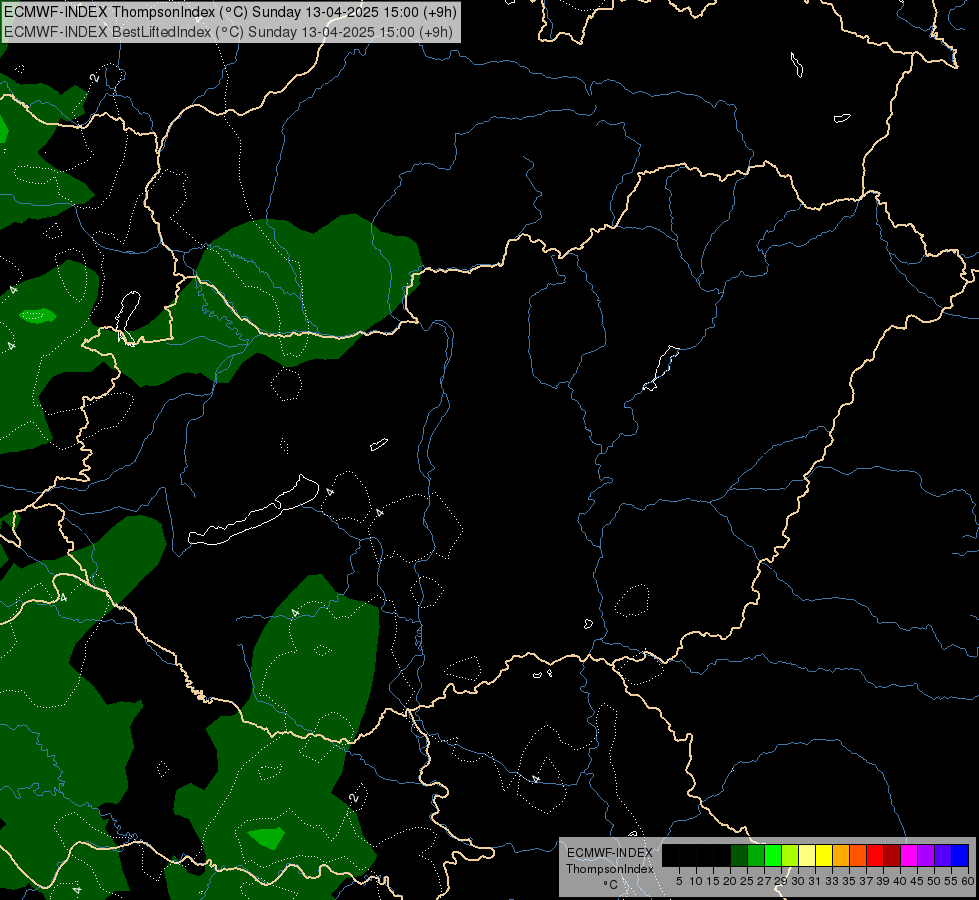Click the legend tick value '45'
The image size is (979, 900).
[917, 881]
